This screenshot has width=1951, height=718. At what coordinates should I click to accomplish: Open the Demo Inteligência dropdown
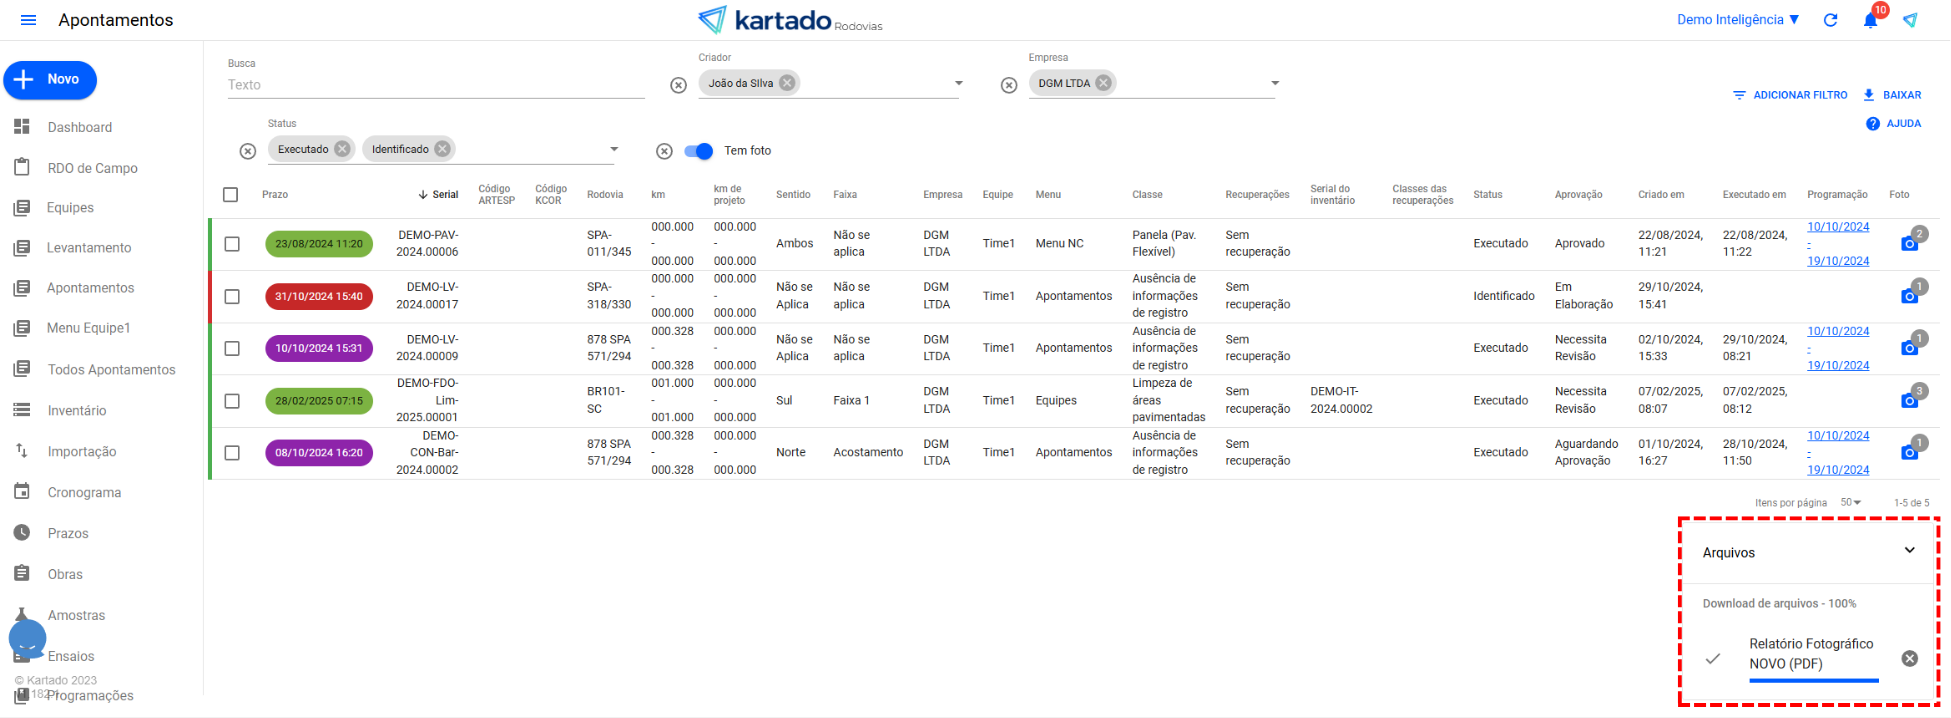pos(1737,20)
